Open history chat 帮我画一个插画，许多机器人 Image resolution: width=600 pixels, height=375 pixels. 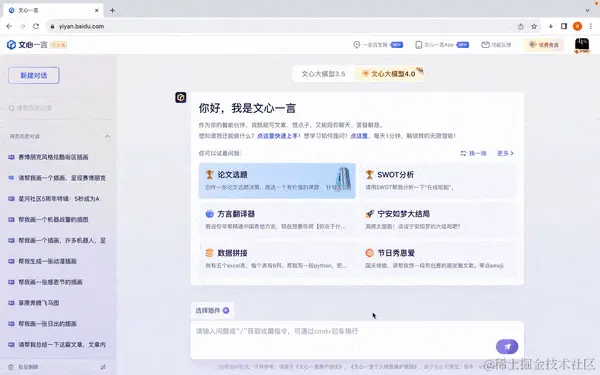(x=58, y=240)
